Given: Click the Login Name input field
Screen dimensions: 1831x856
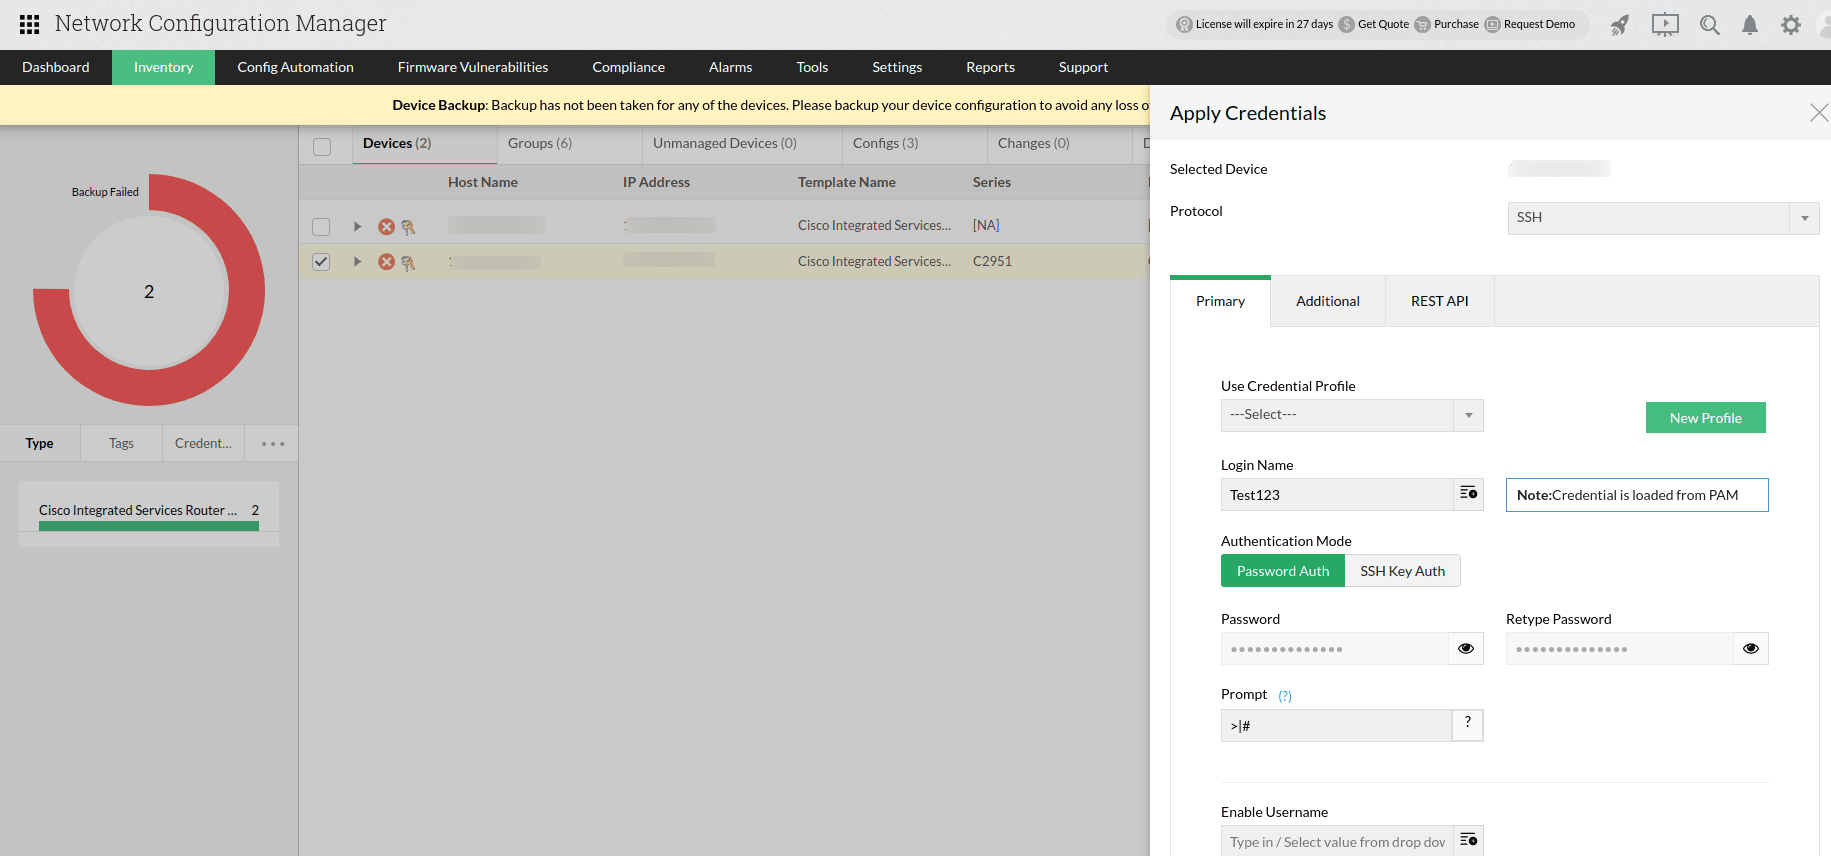Looking at the screenshot, I should tap(1337, 495).
